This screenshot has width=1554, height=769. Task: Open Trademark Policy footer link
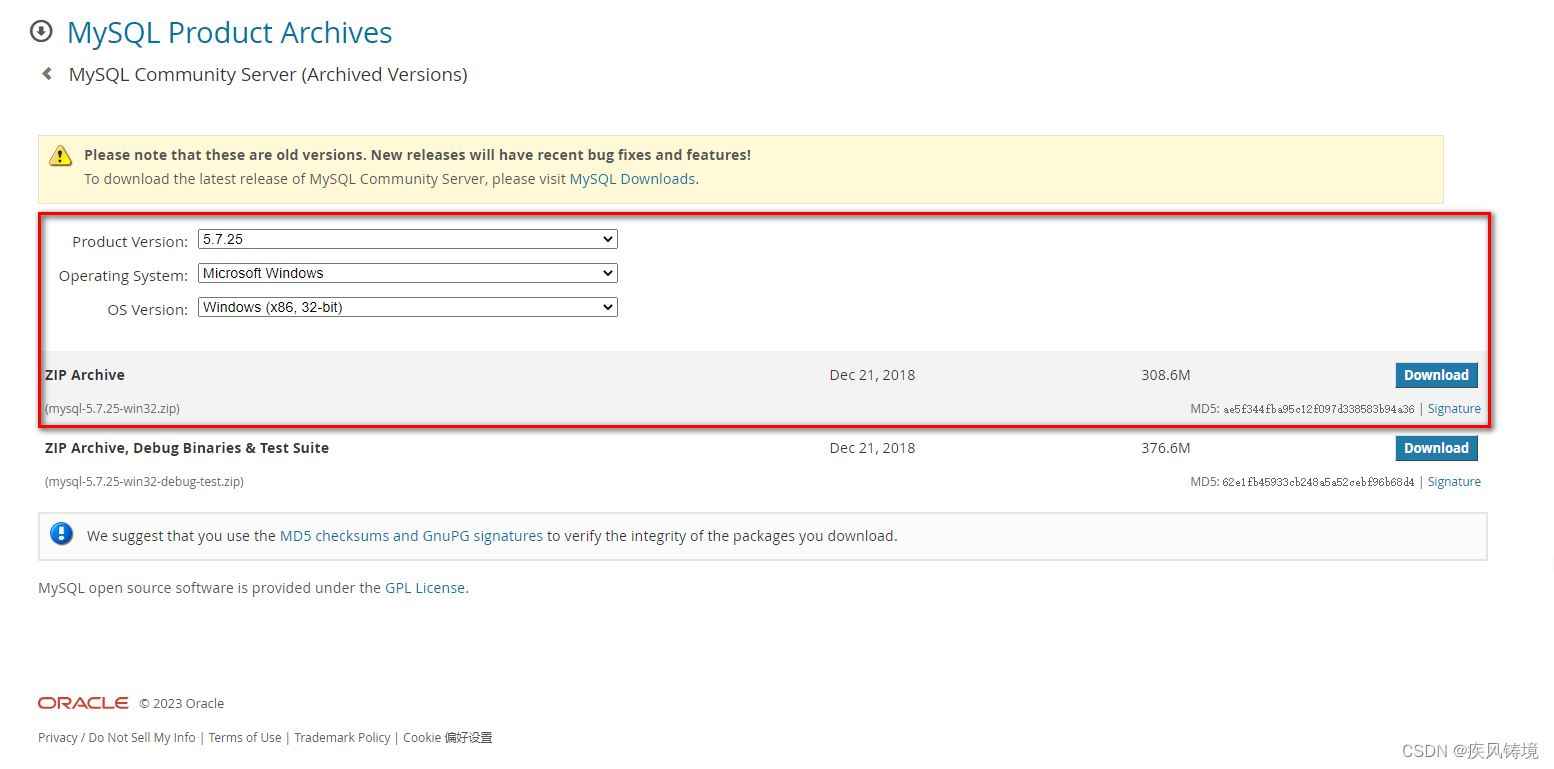(342, 738)
